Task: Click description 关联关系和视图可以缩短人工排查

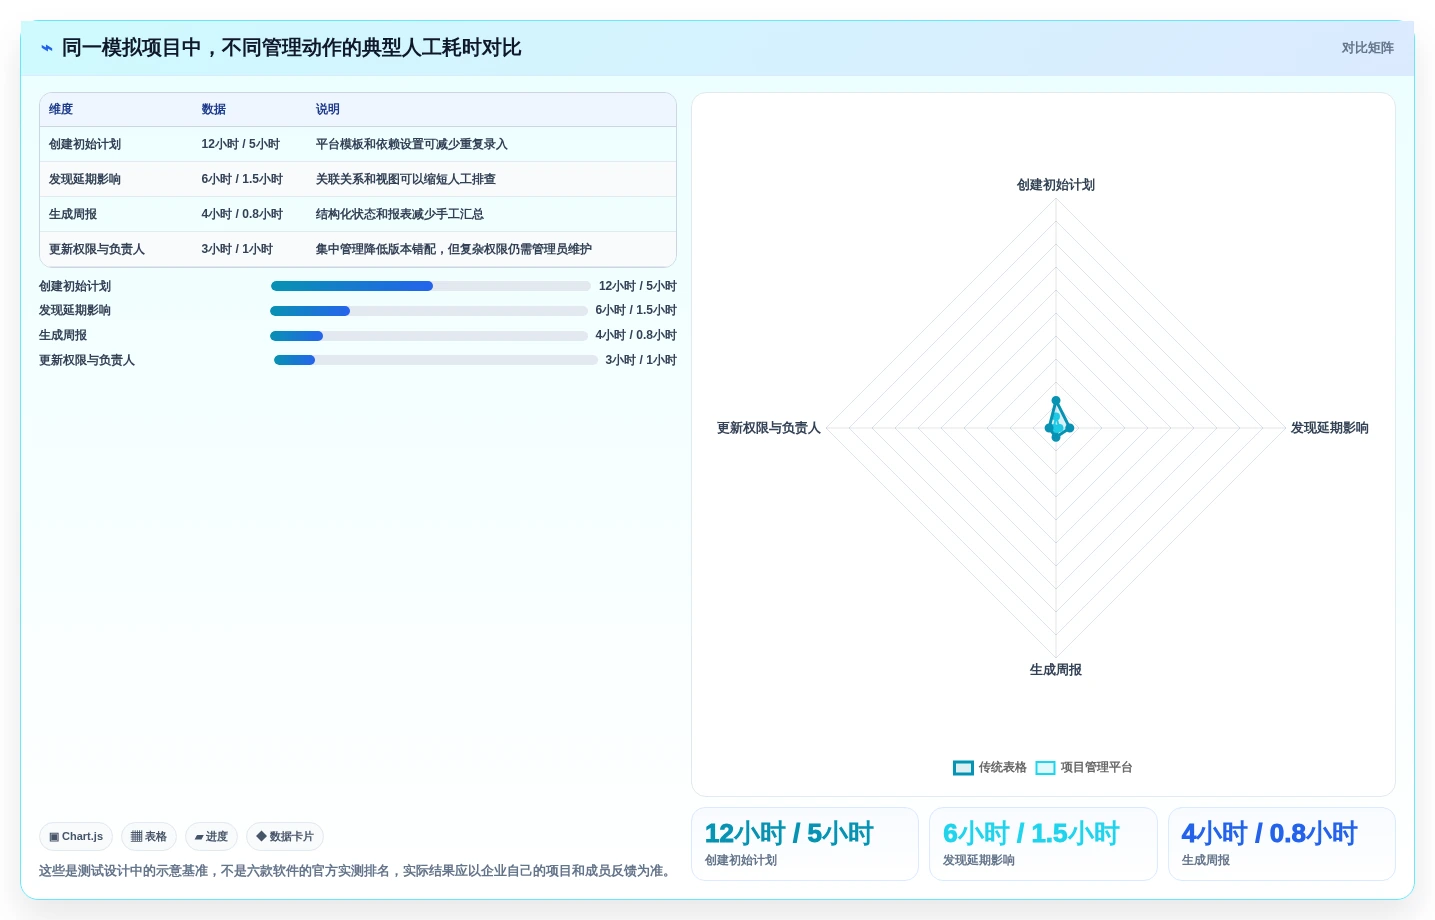Action: point(406,179)
